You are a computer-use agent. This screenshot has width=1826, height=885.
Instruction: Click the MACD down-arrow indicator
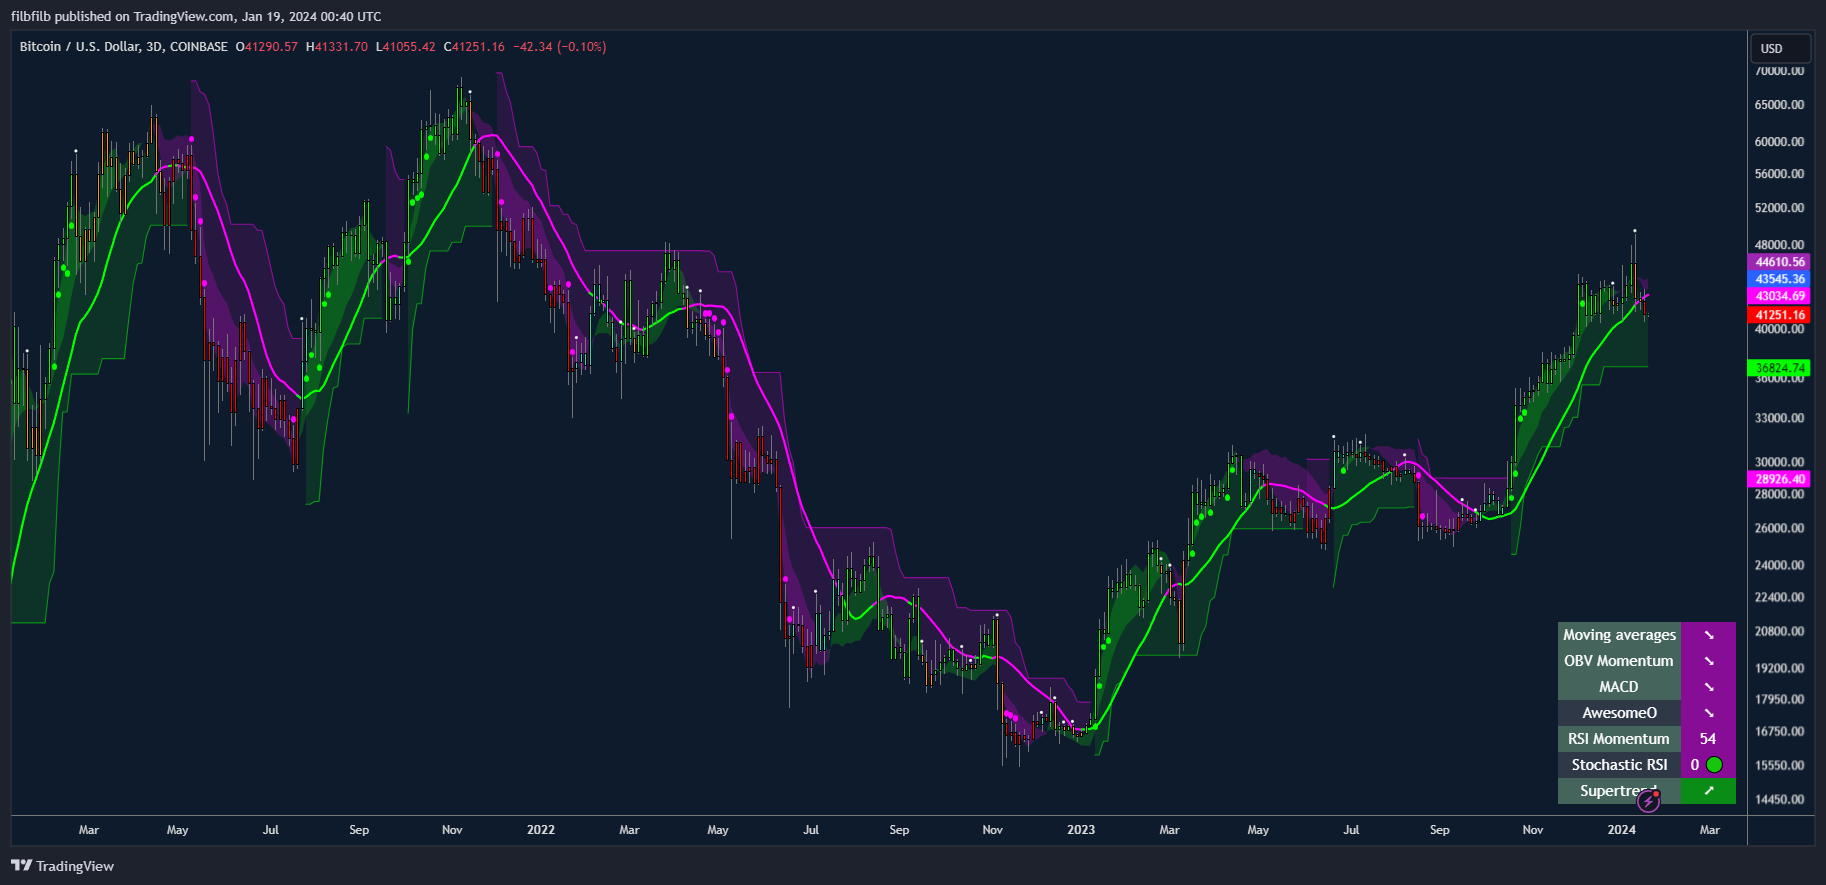coord(1708,687)
